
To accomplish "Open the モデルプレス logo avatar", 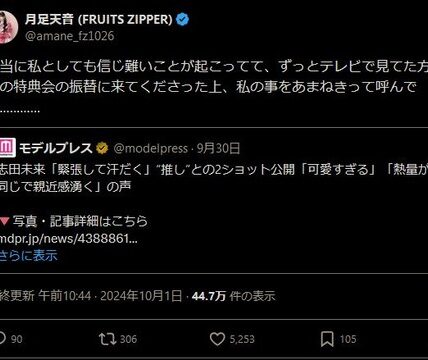I will tap(7, 148).
